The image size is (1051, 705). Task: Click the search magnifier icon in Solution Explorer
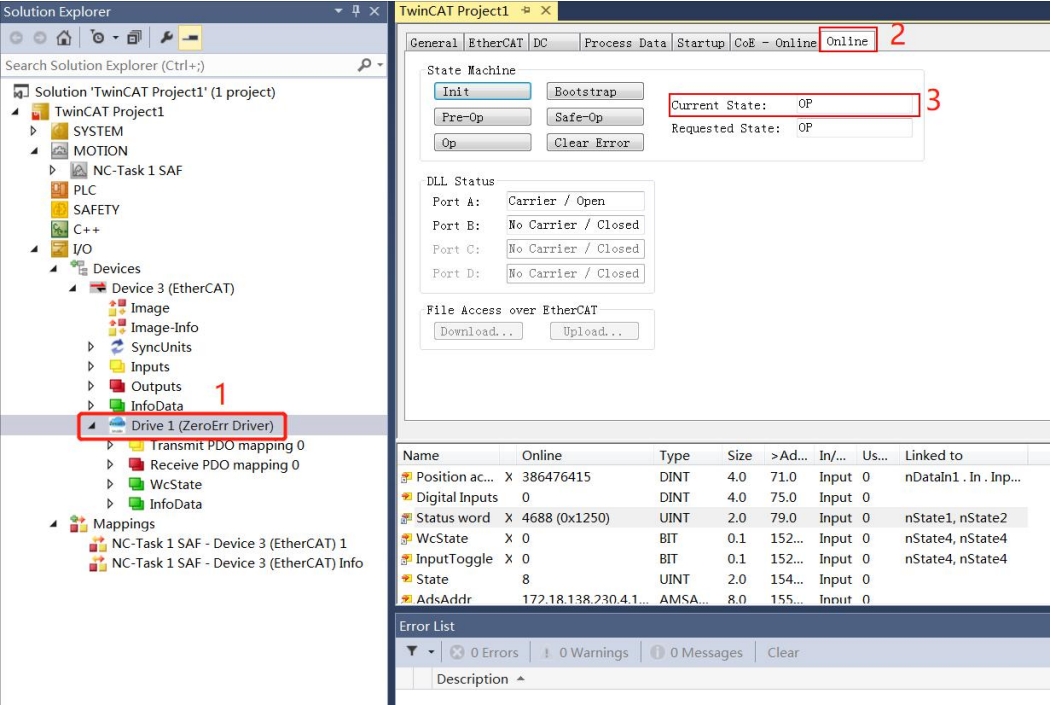(365, 65)
